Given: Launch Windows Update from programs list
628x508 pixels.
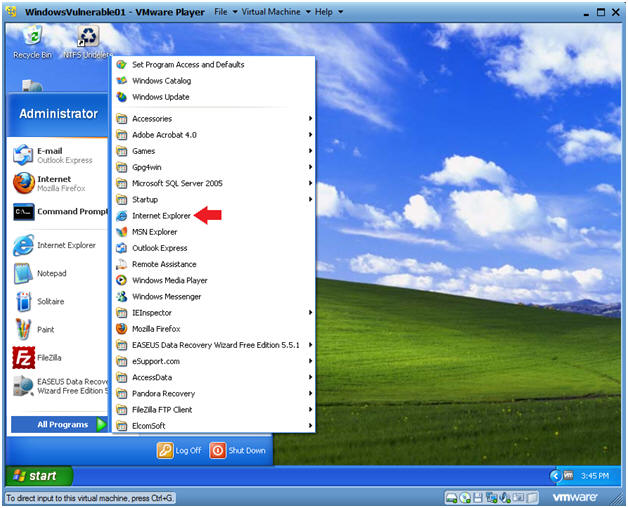Looking at the screenshot, I should [x=214, y=97].
